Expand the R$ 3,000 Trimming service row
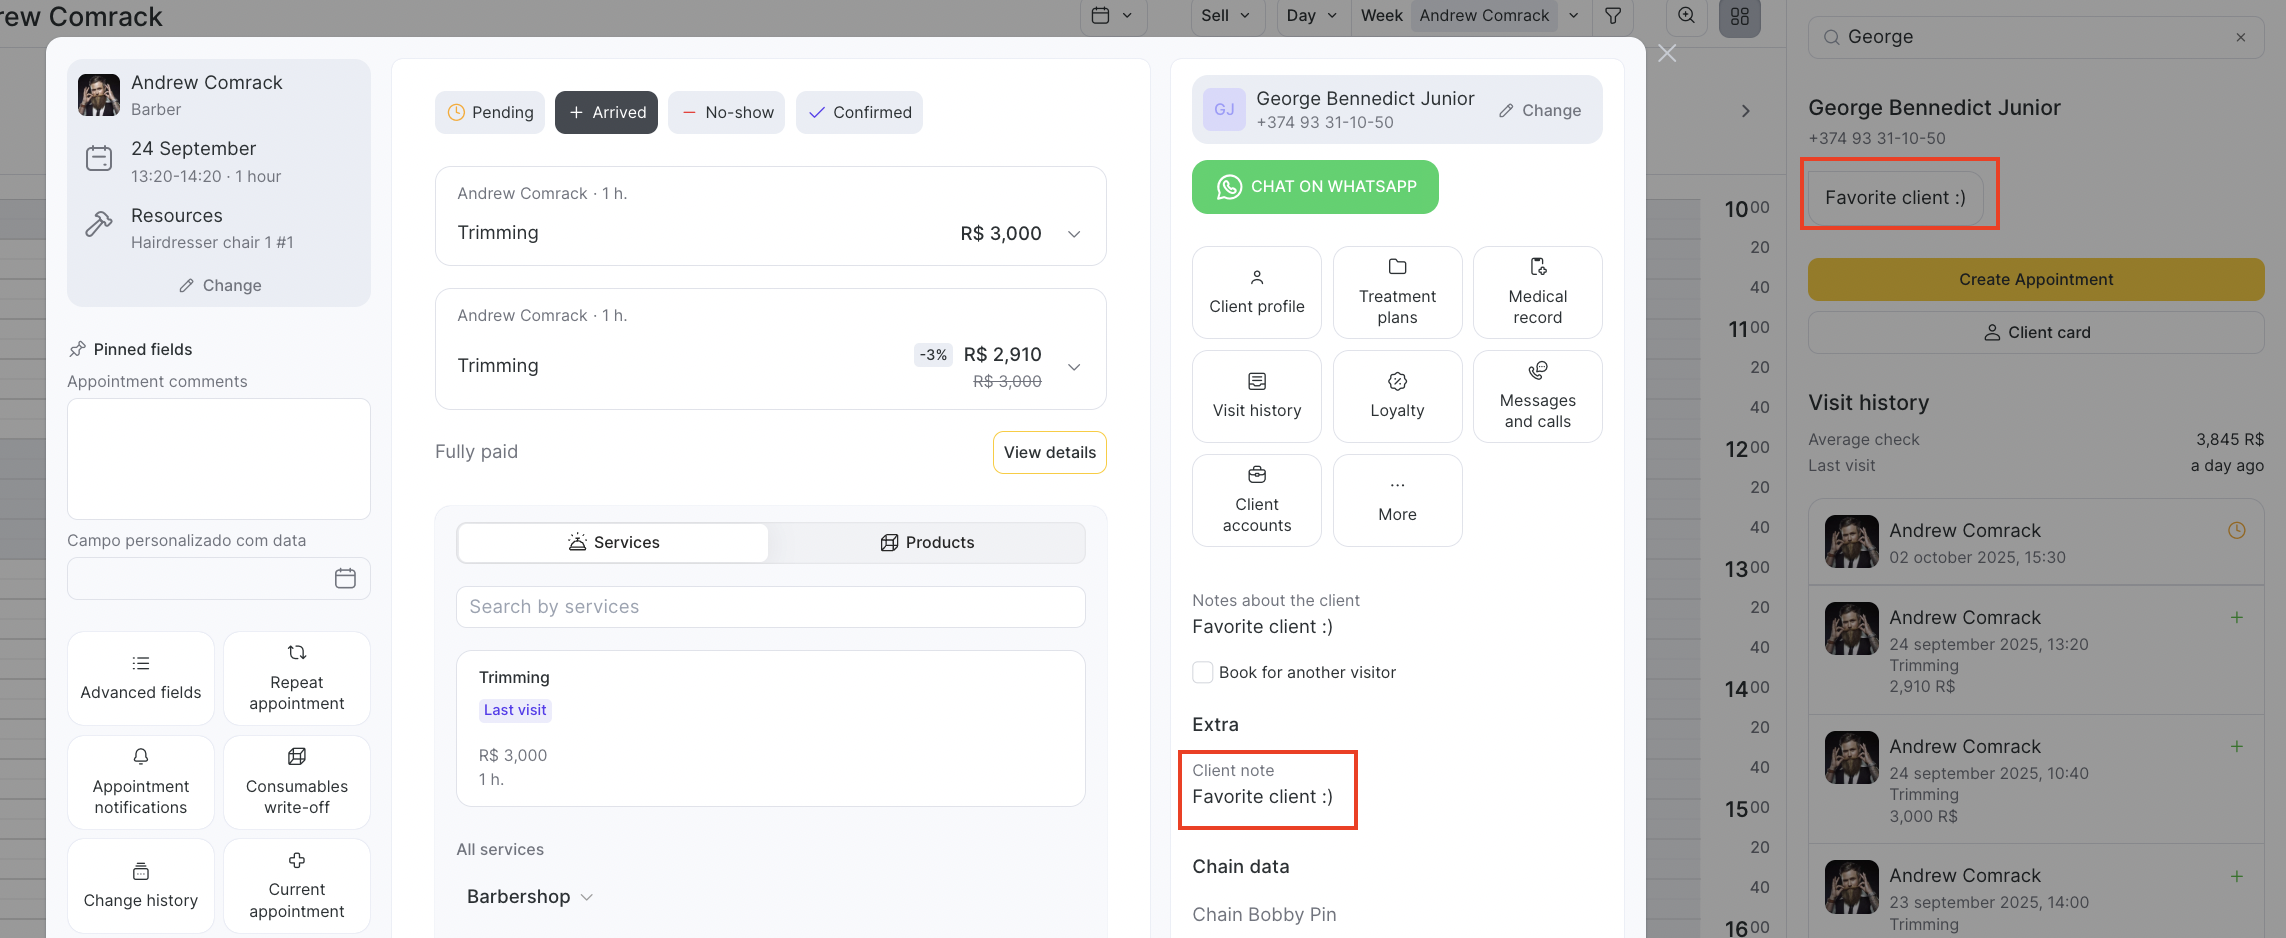Screen dimensions: 2286x938 pyautogui.click(x=1074, y=234)
